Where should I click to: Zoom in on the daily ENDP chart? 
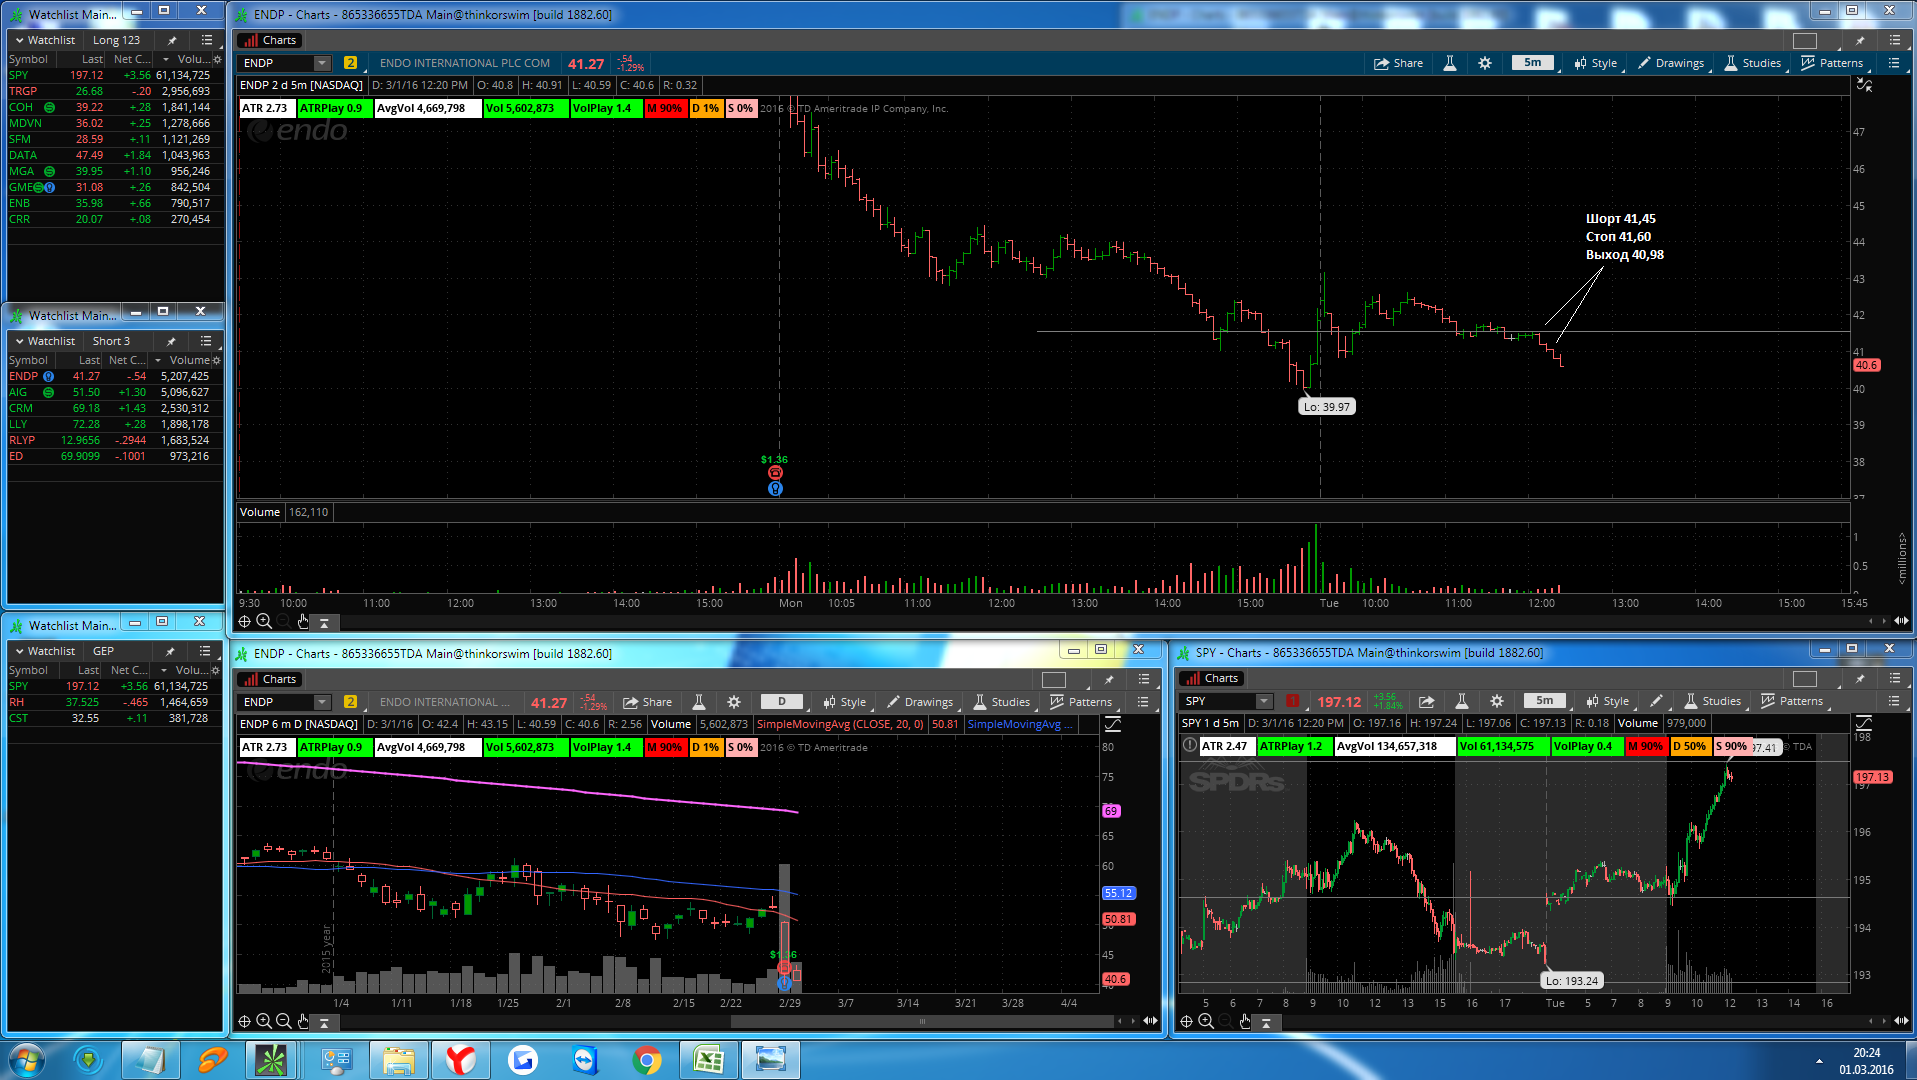264,1021
